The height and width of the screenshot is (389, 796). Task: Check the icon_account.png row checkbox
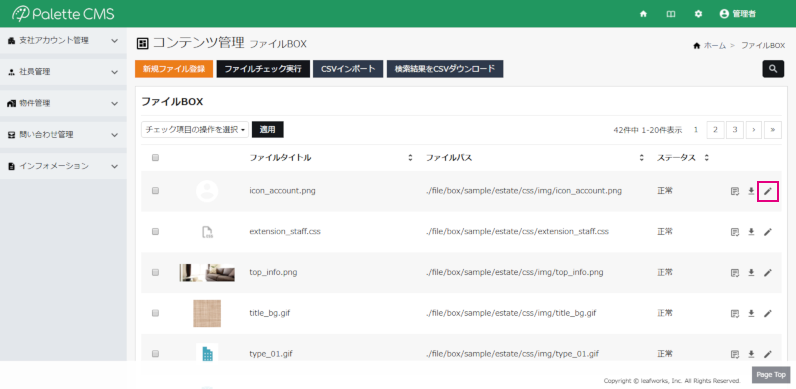155,191
